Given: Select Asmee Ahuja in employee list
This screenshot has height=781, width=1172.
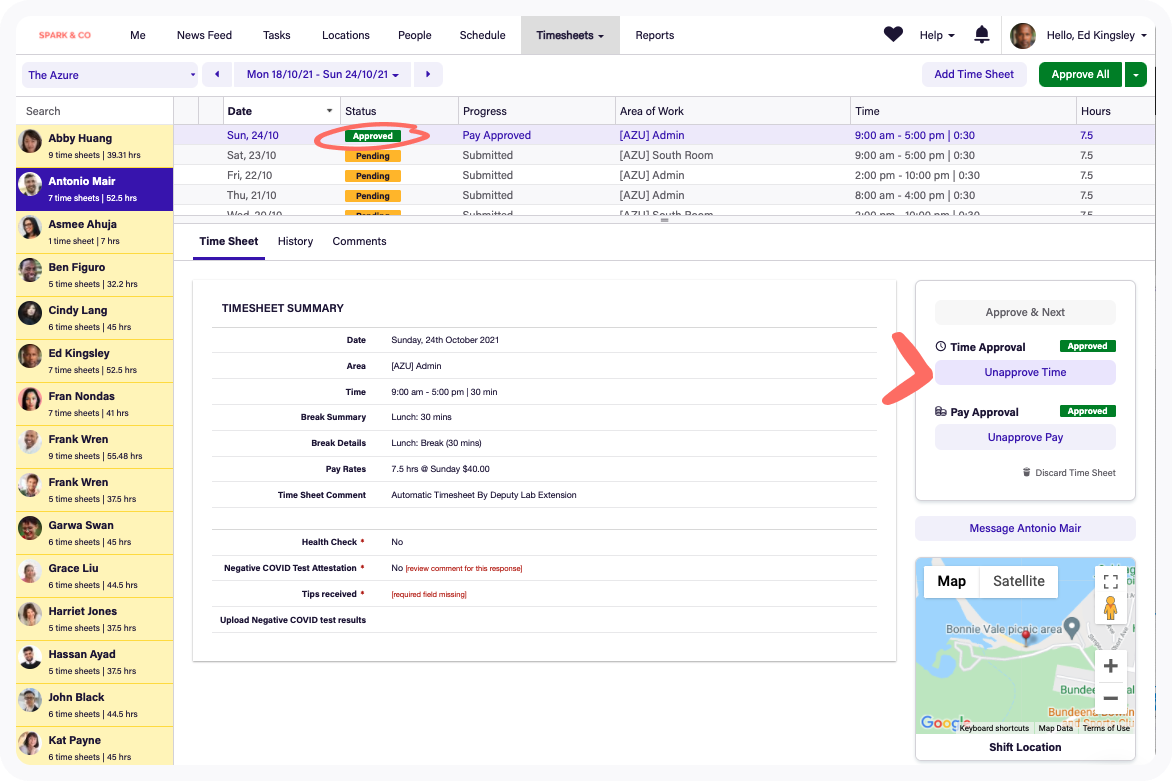Looking at the screenshot, I should click(x=95, y=232).
